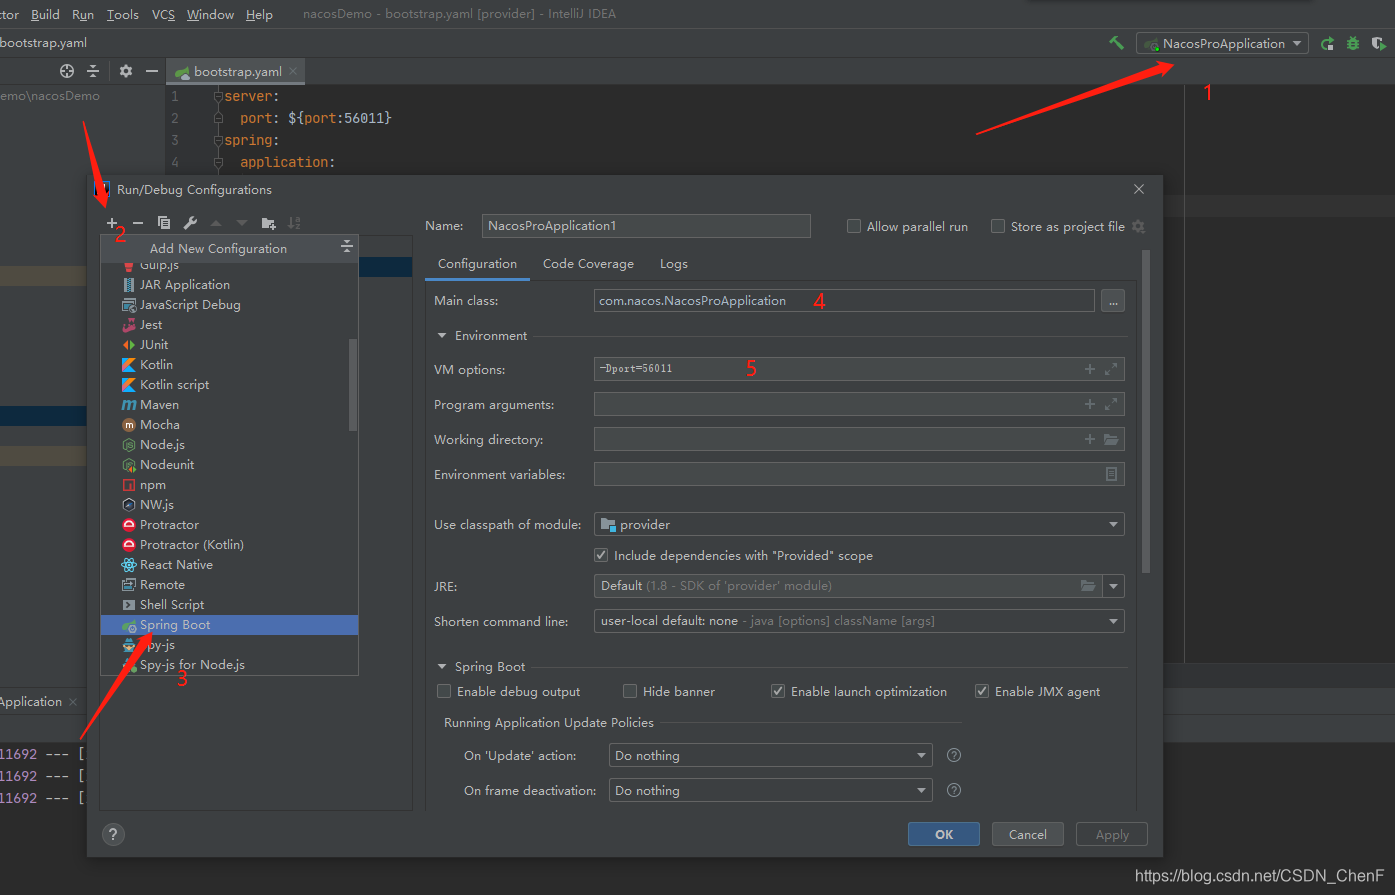Enable the Enable debug output checkbox
Image resolution: width=1395 pixels, height=895 pixels.
tap(444, 691)
